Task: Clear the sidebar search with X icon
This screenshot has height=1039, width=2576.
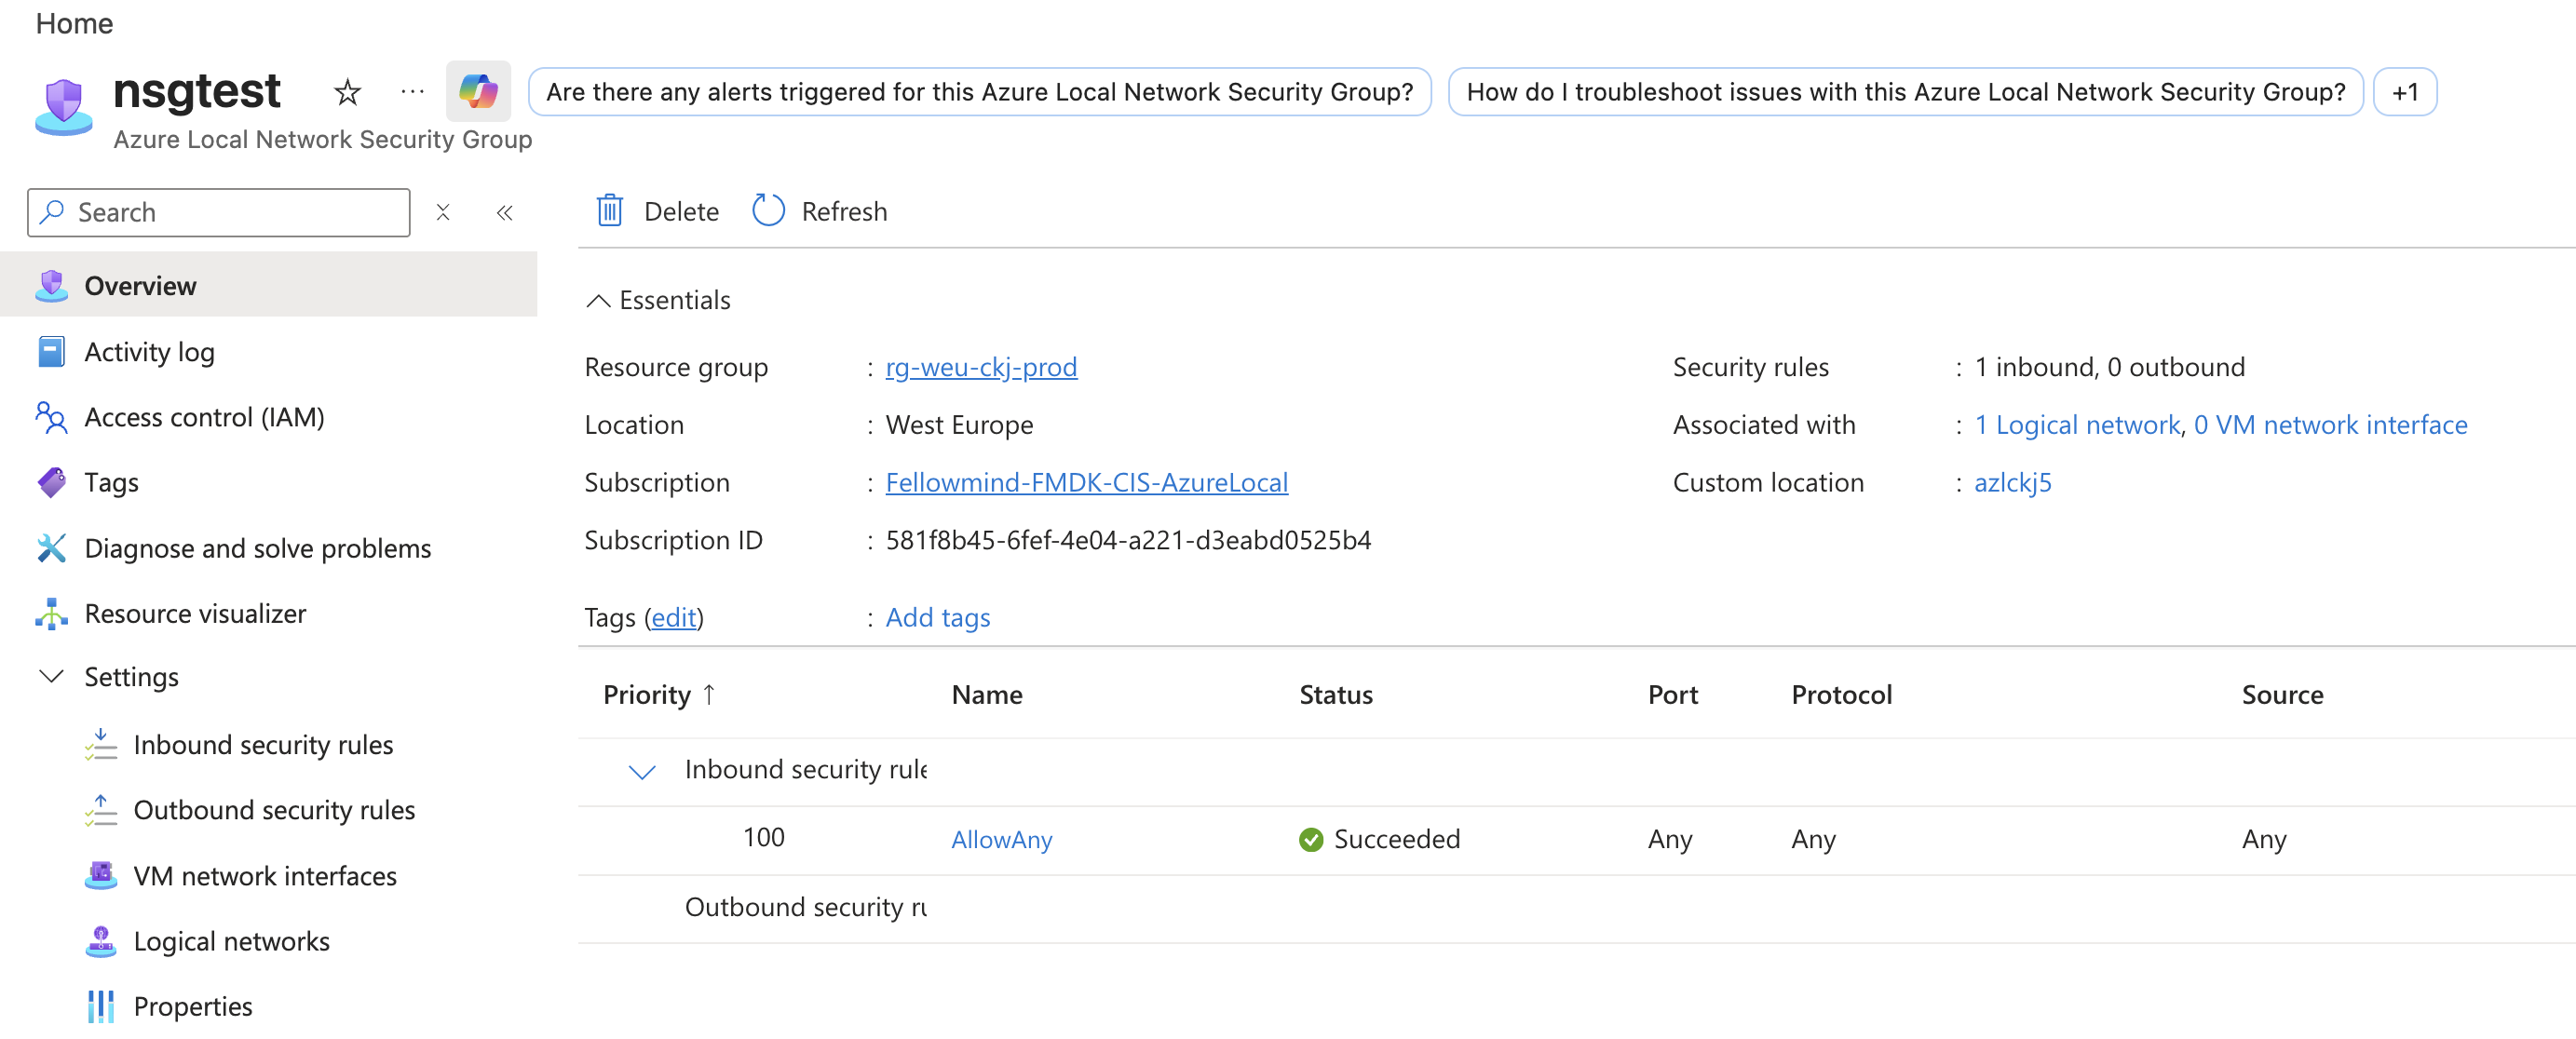Action: click(x=443, y=212)
